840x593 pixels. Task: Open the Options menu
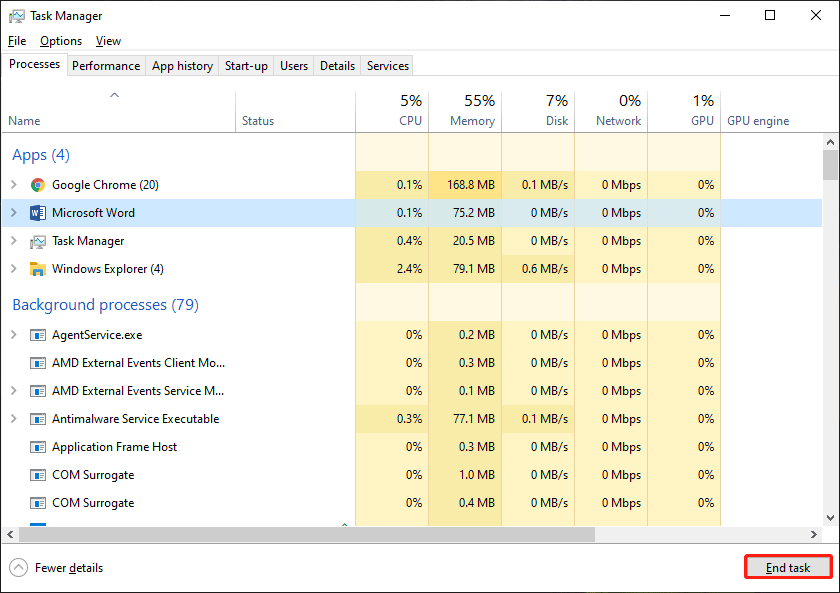click(61, 41)
